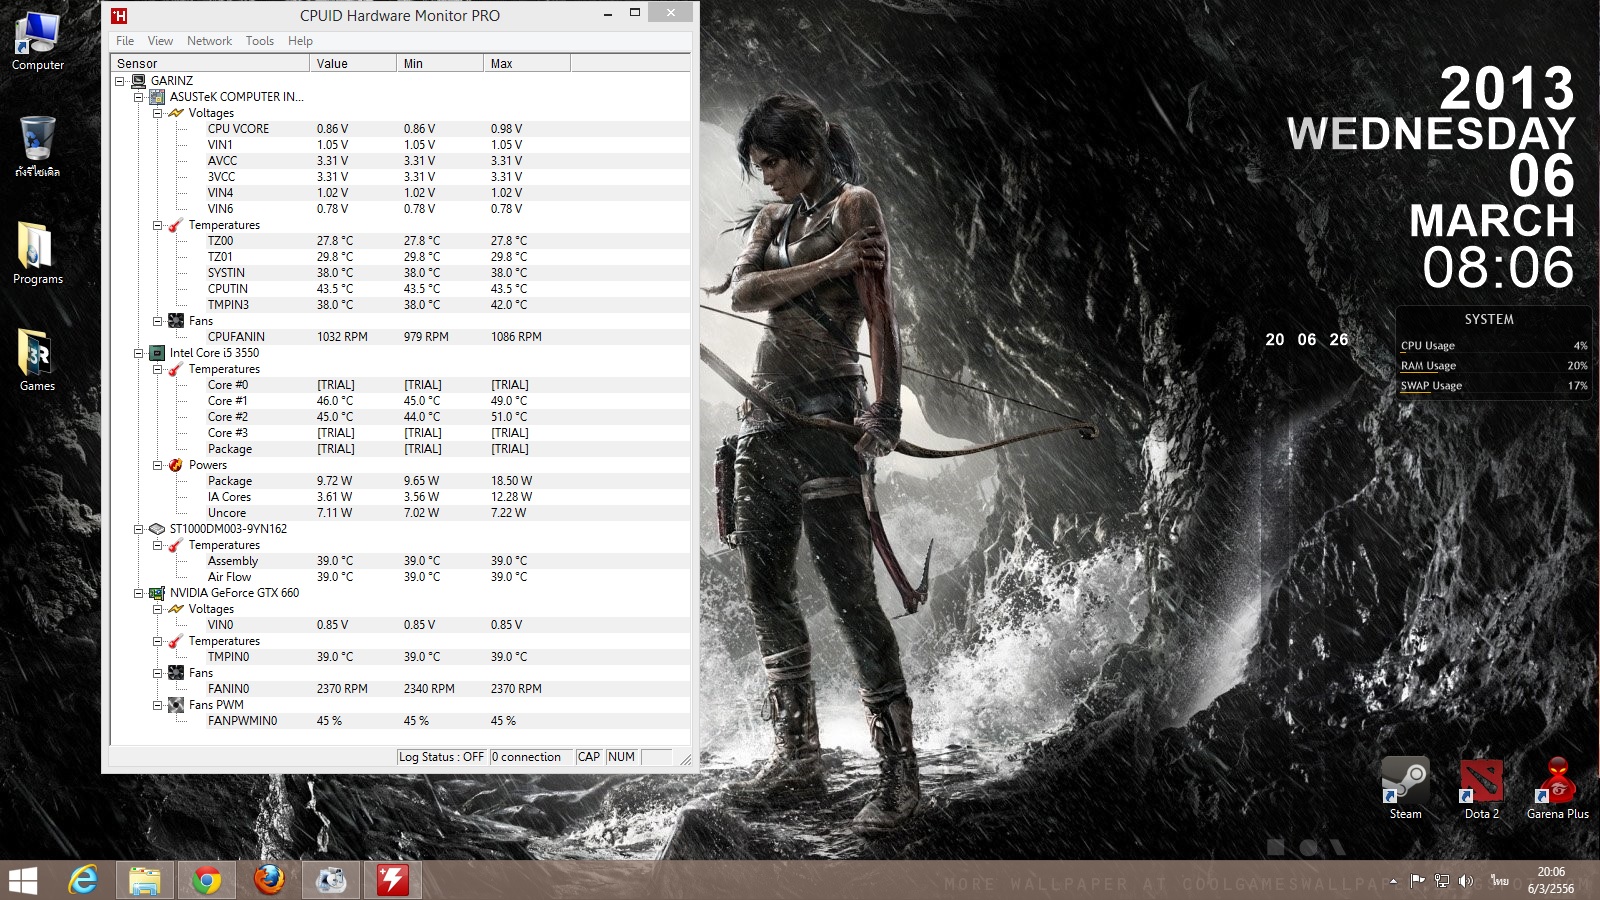Click the NVIDIA graphics card icon
This screenshot has width=1600, height=900.
pos(157,593)
